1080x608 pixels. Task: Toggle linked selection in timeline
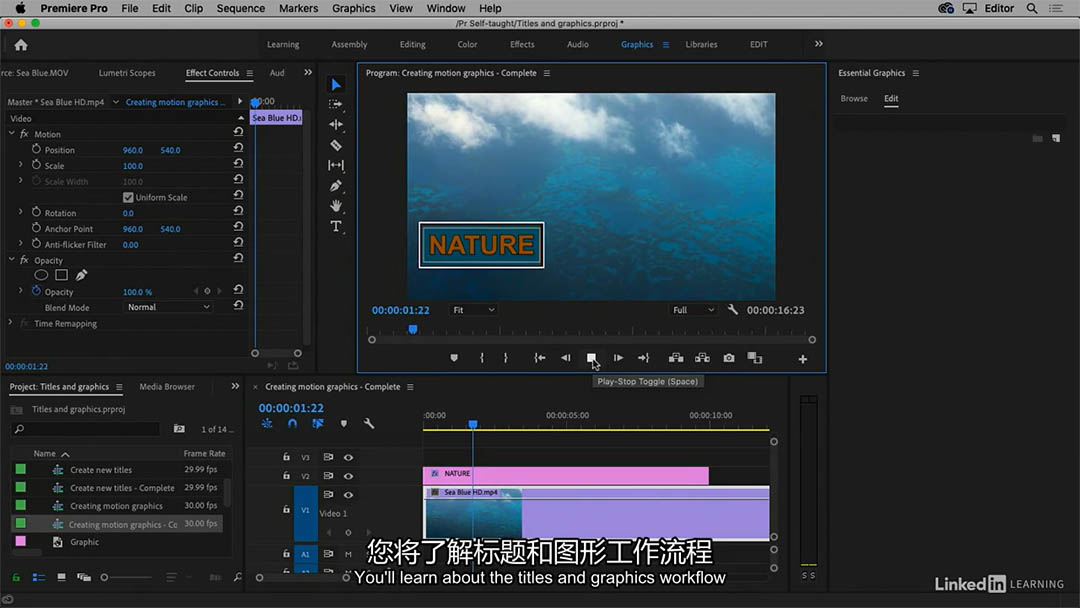click(x=318, y=423)
